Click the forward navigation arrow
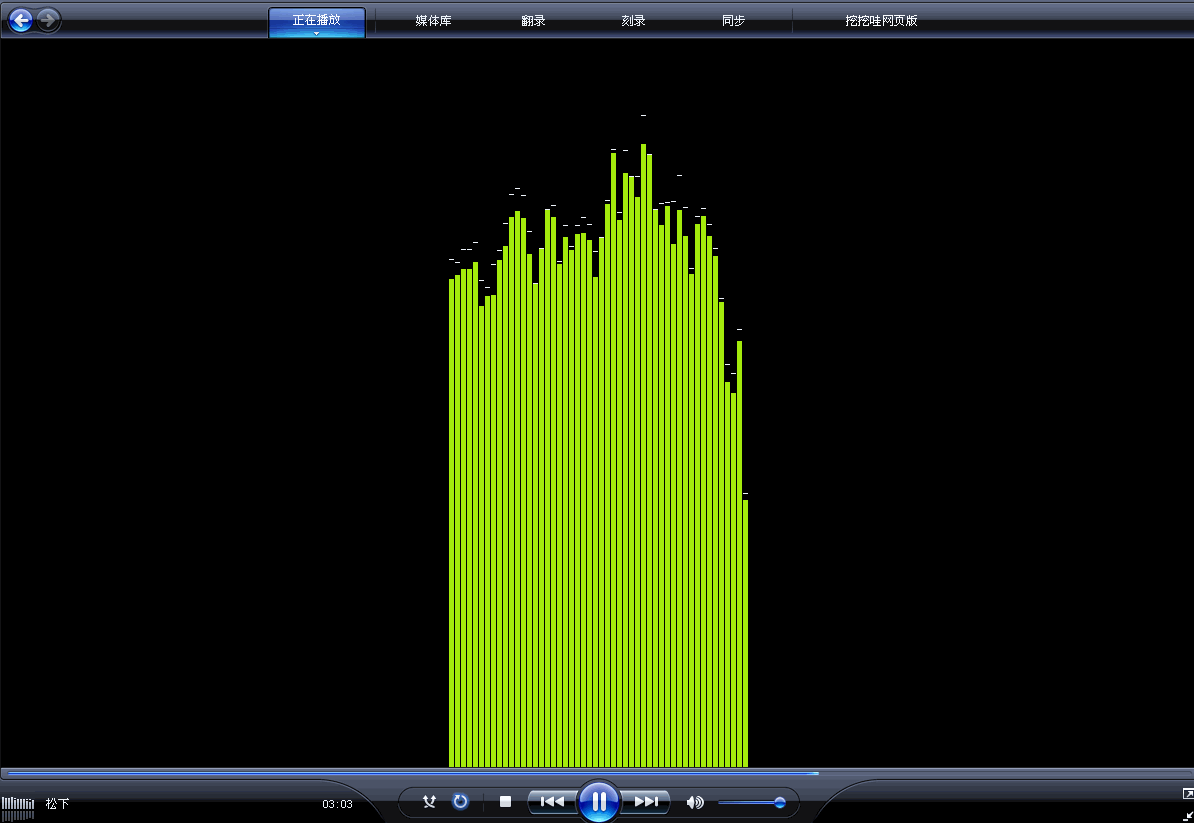This screenshot has width=1194, height=823. [x=48, y=20]
